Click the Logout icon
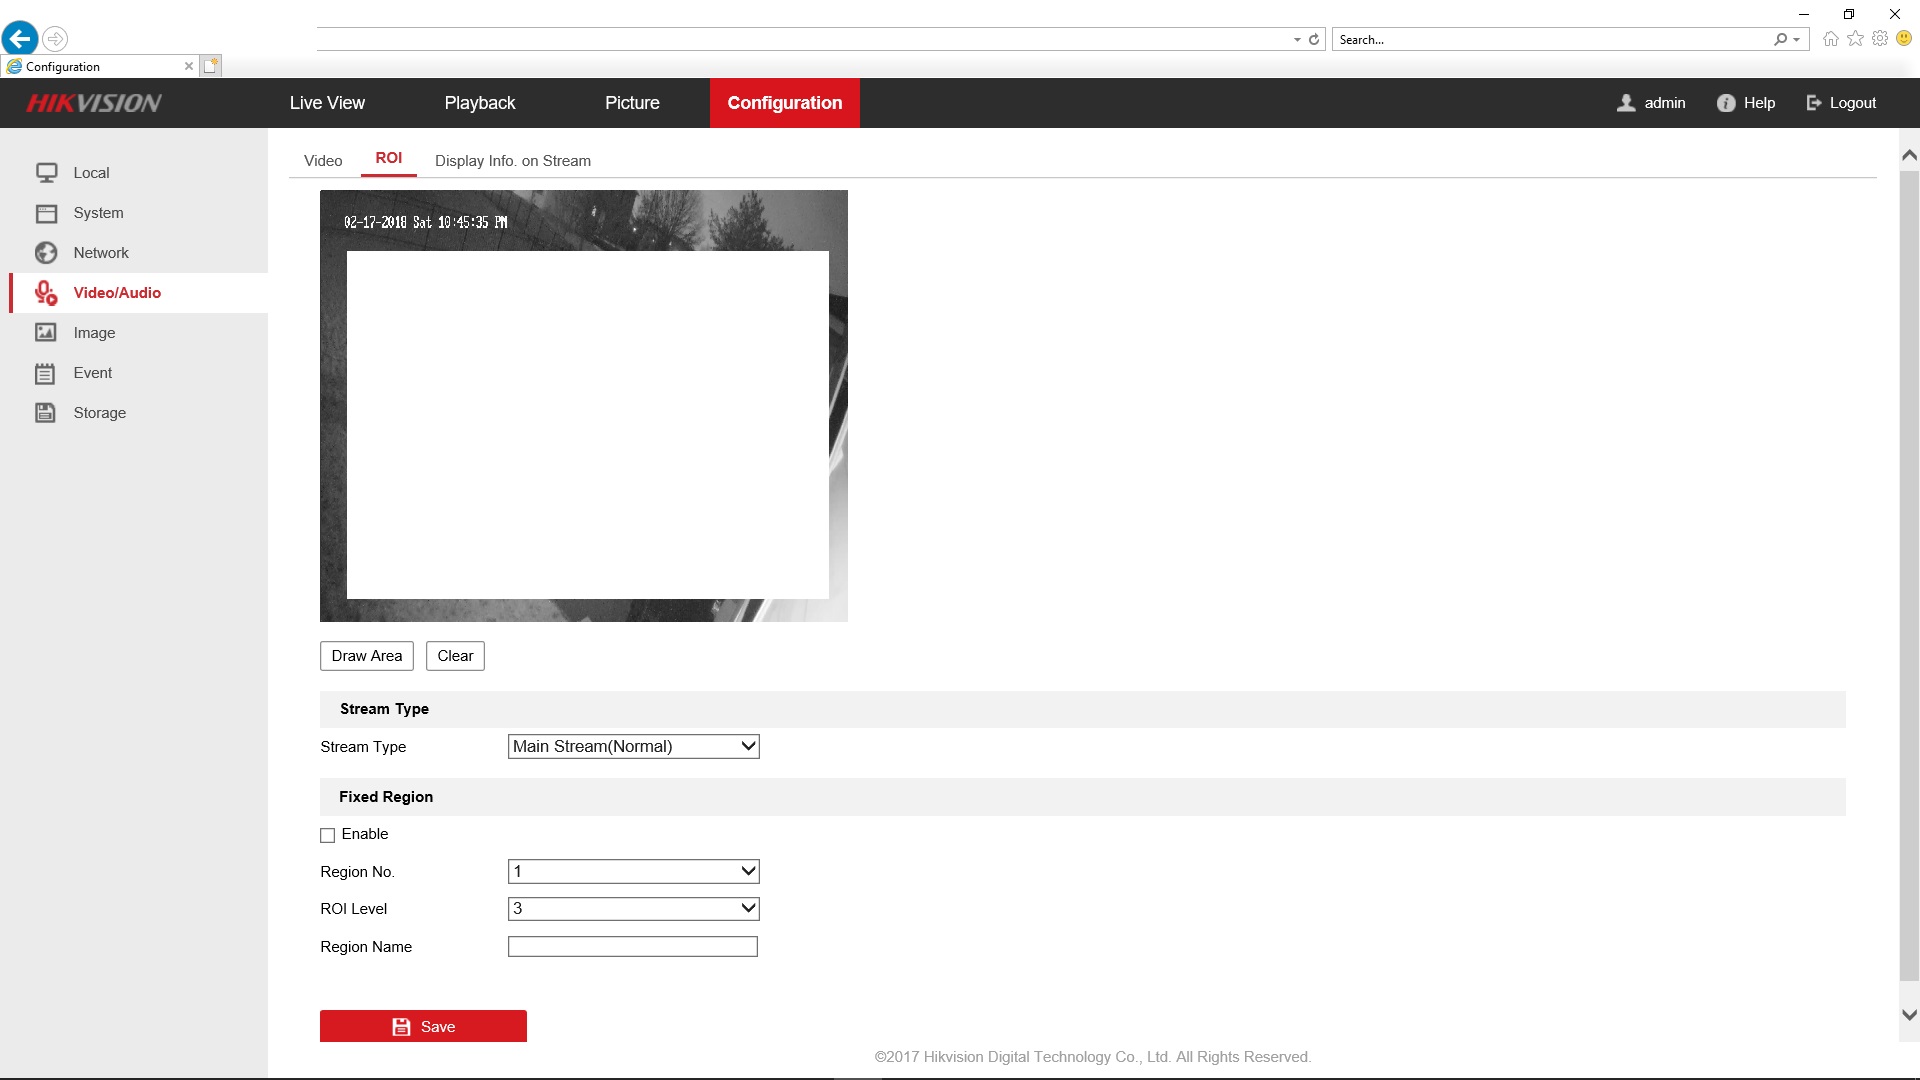This screenshot has width=1920, height=1080. [x=1813, y=103]
